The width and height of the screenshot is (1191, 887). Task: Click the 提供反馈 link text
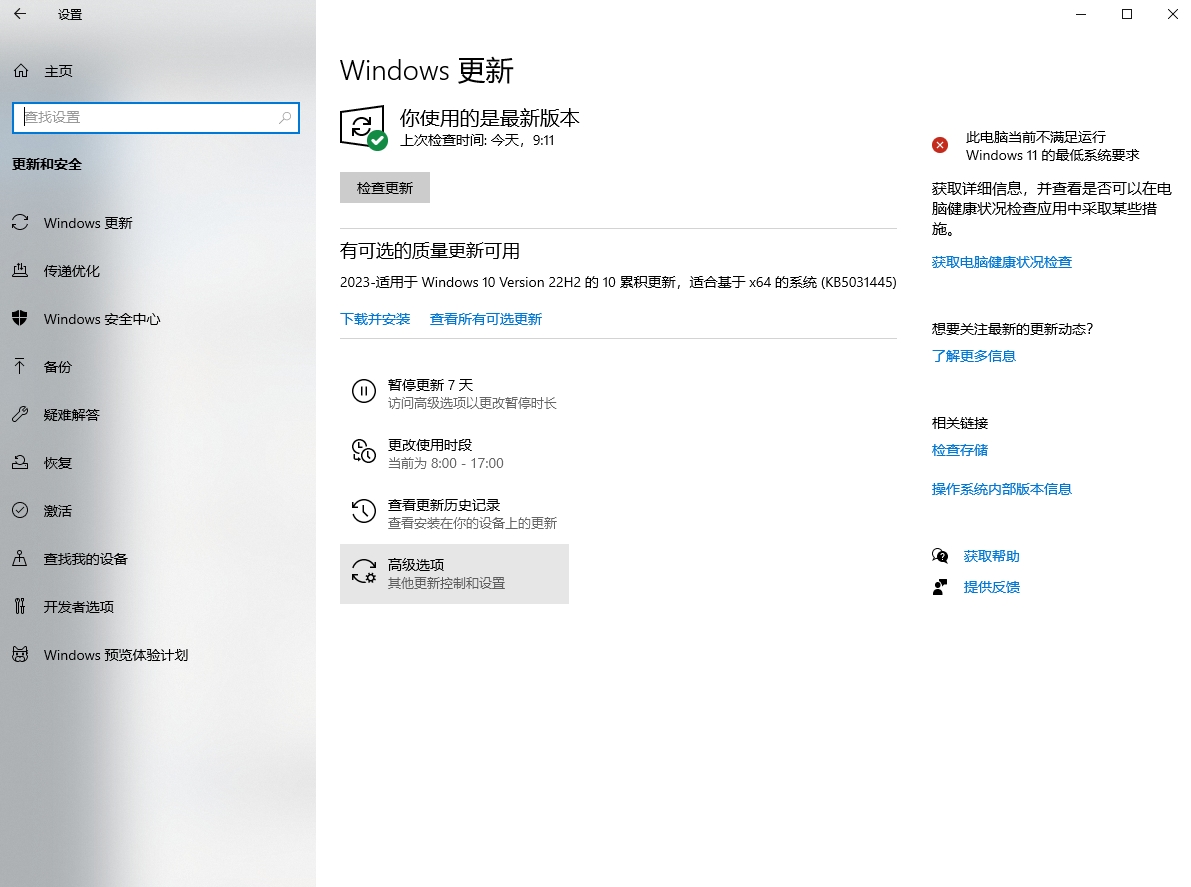click(991, 587)
